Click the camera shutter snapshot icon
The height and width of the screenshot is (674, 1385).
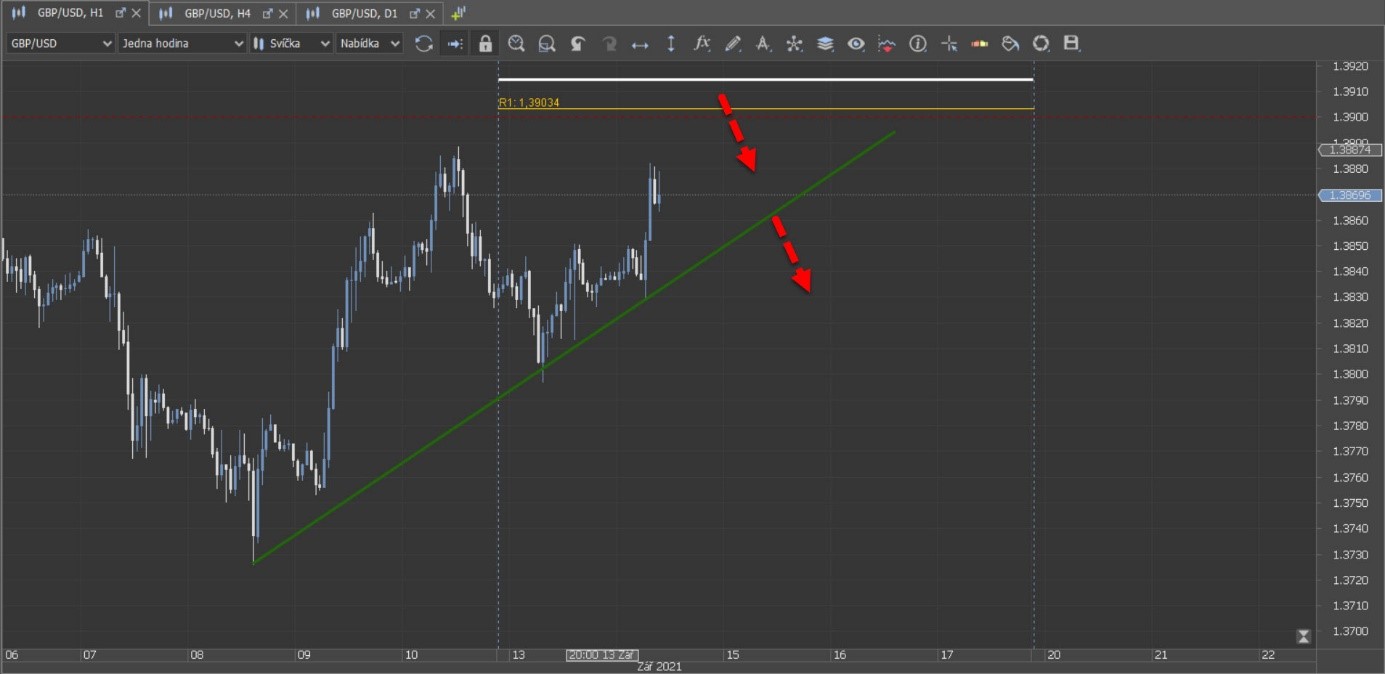coord(1041,43)
